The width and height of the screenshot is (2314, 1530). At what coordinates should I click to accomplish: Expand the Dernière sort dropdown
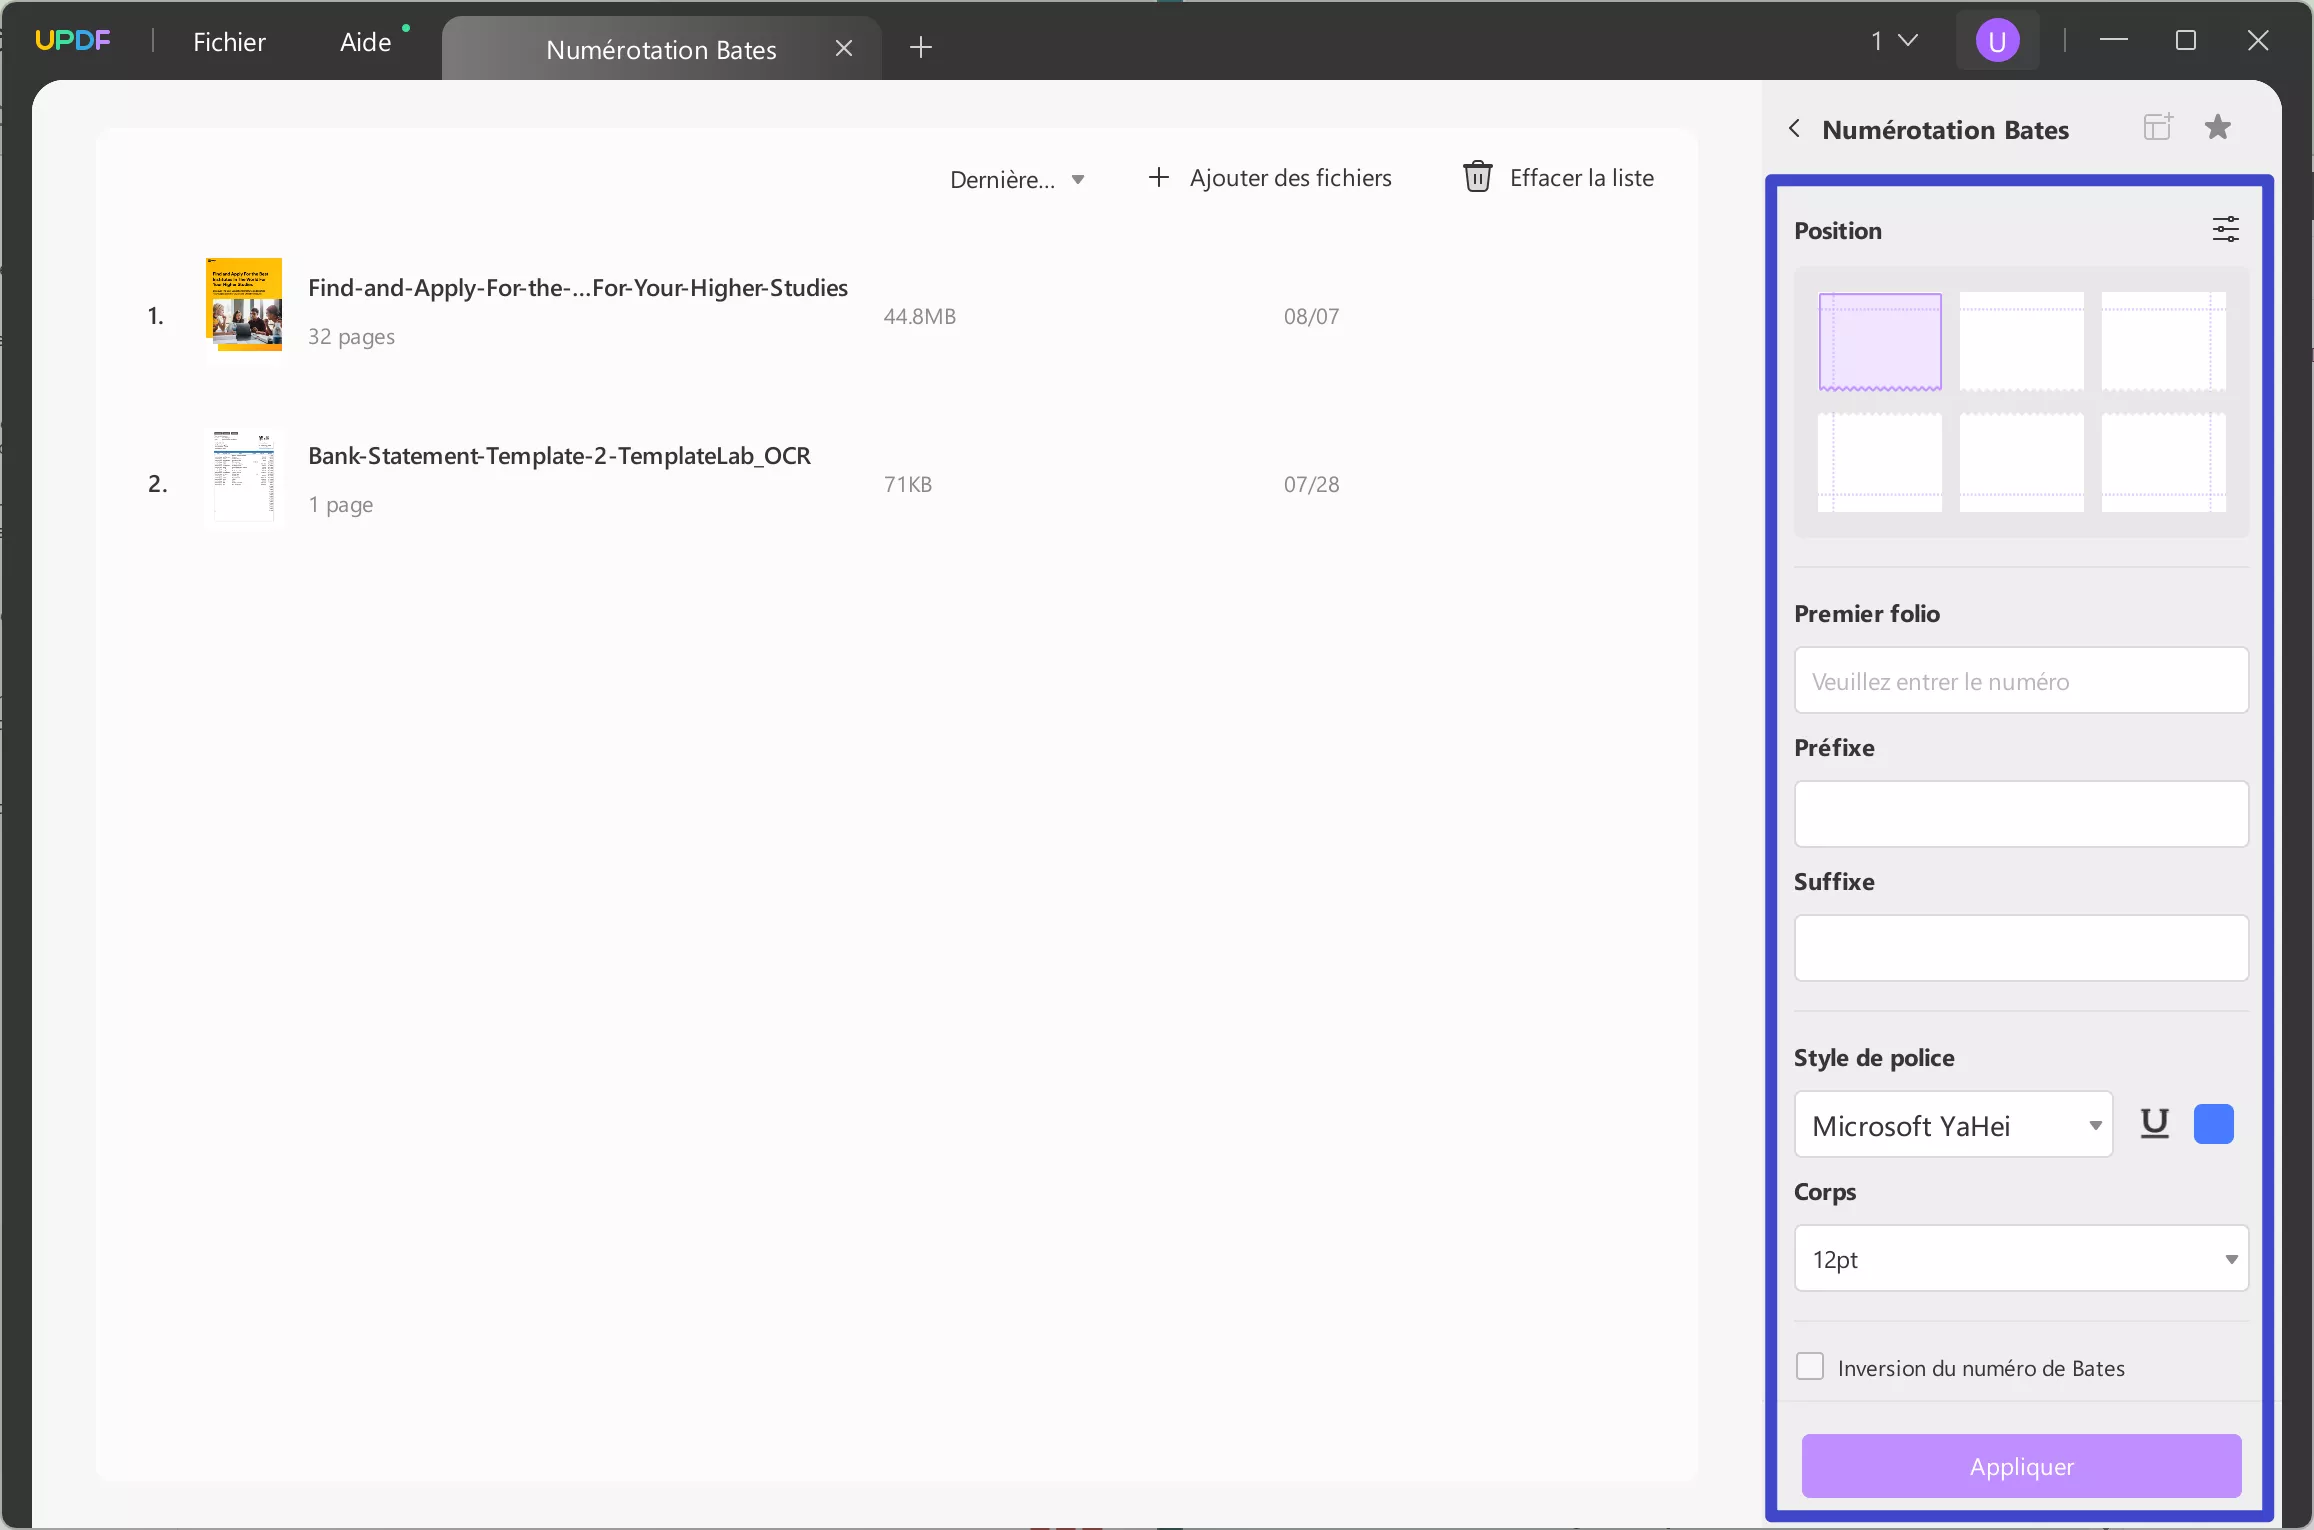coord(1017,180)
